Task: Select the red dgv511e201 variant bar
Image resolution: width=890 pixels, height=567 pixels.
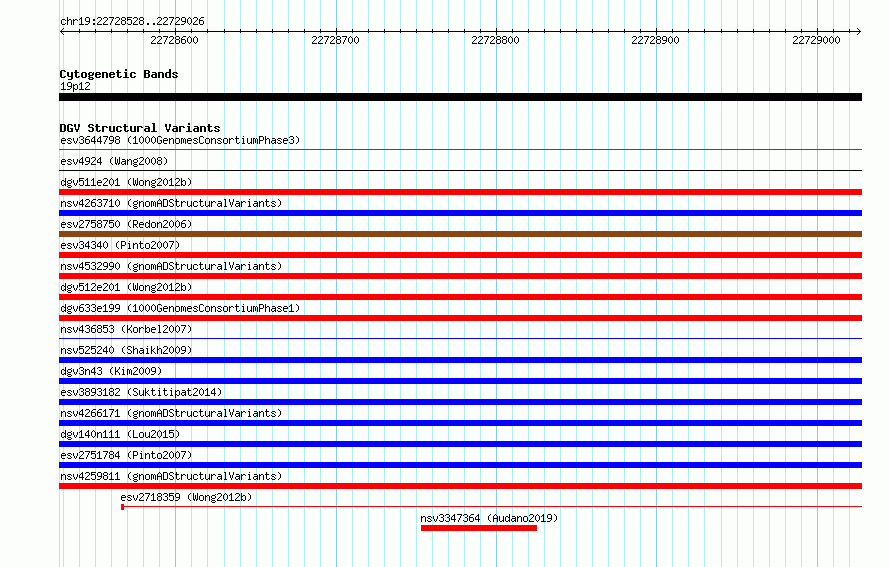Action: [460, 192]
